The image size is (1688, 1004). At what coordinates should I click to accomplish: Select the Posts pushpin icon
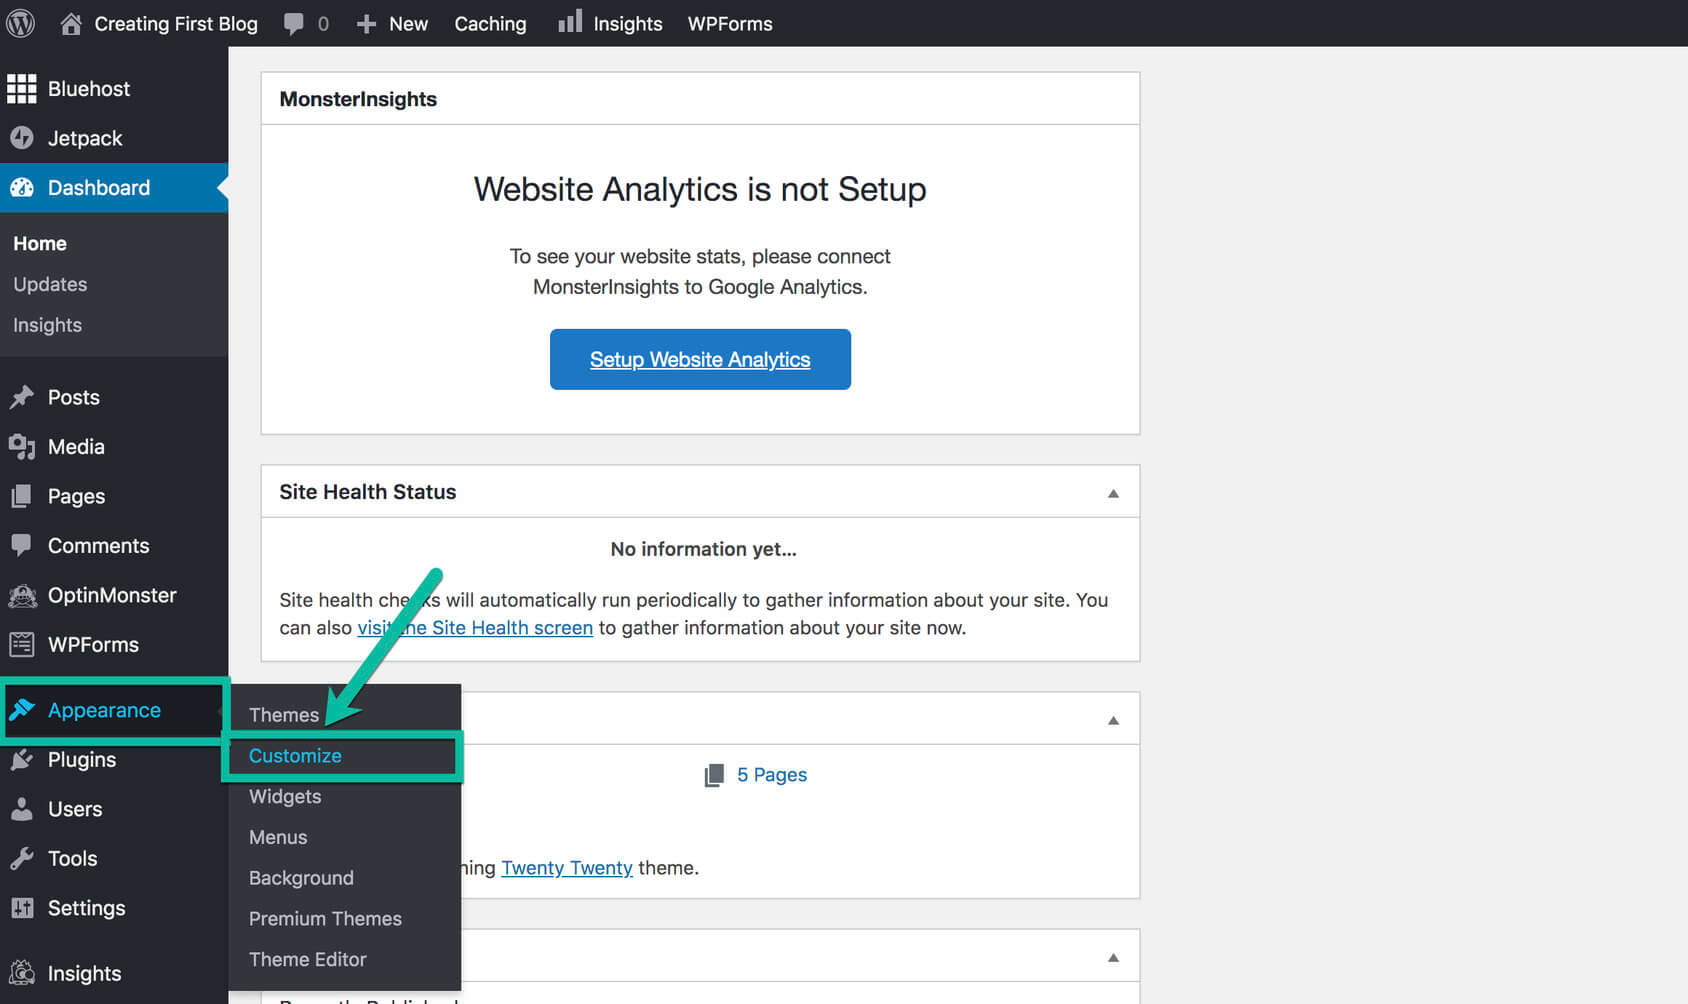pos(22,397)
